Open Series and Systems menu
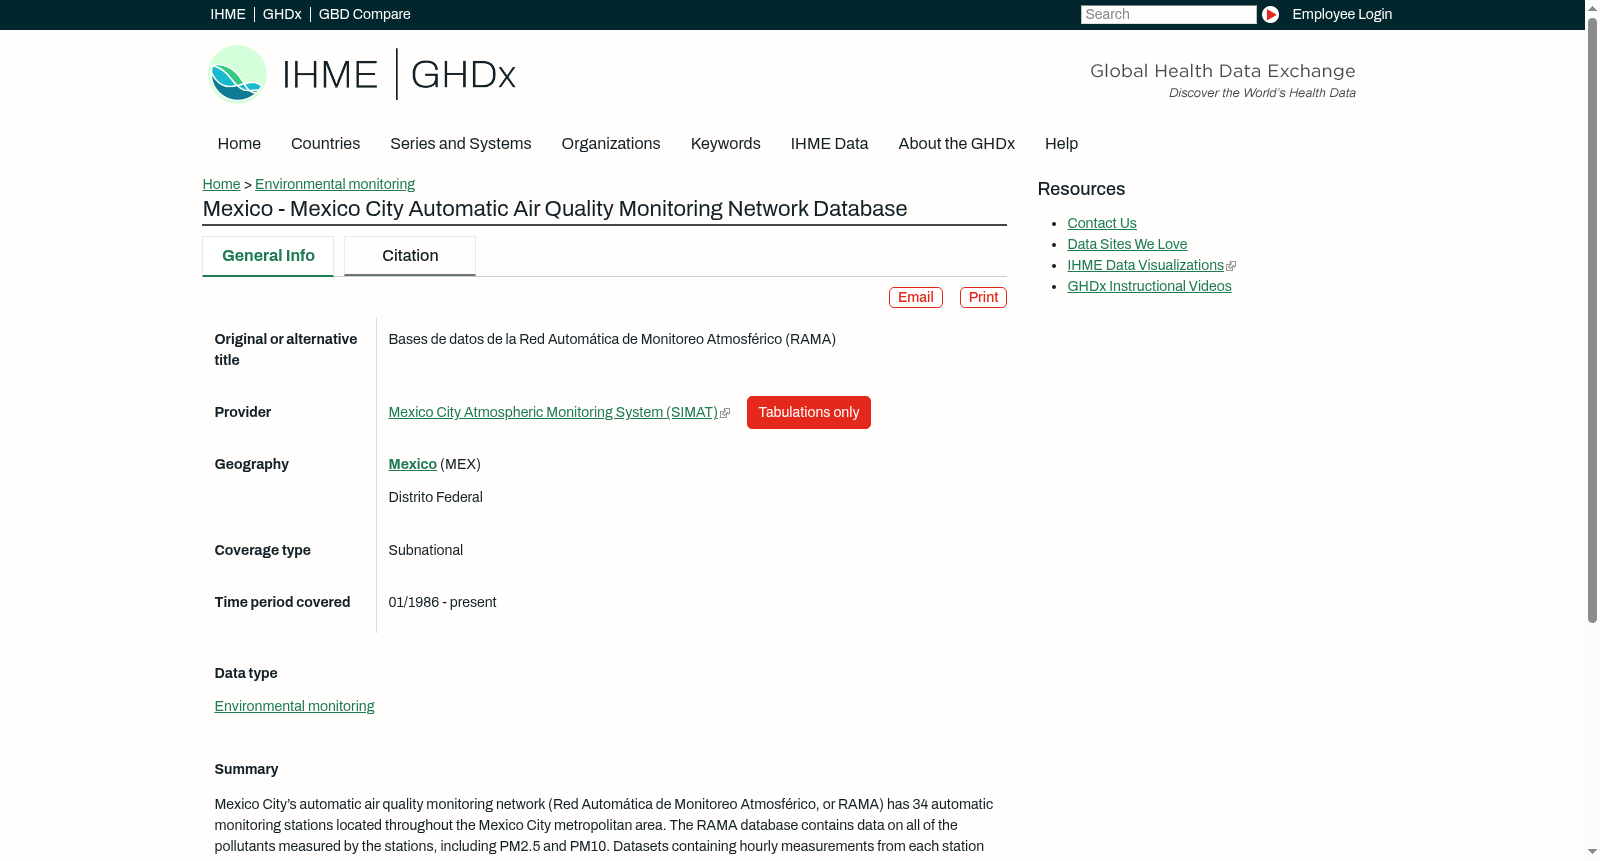1600x861 pixels. pyautogui.click(x=460, y=144)
